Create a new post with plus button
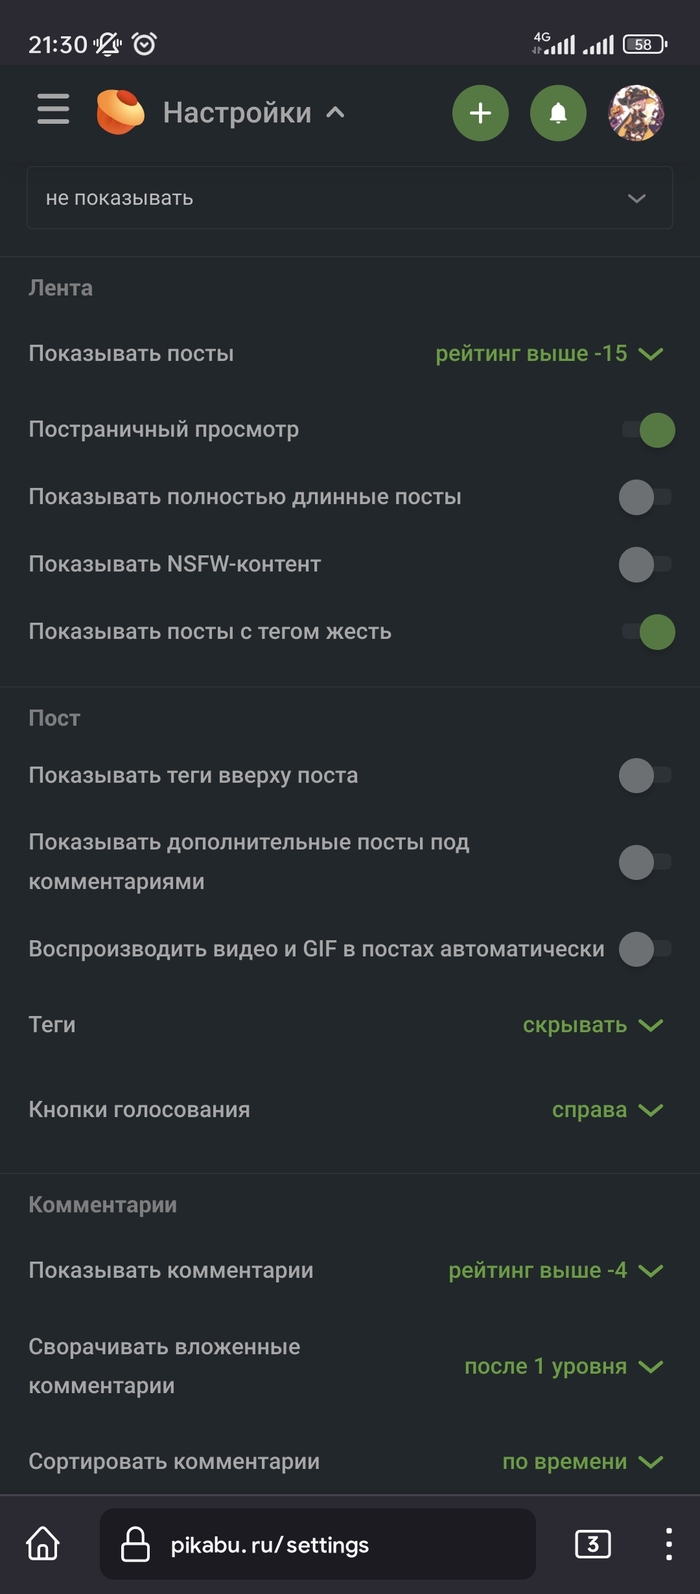700x1594 pixels. pos(480,113)
